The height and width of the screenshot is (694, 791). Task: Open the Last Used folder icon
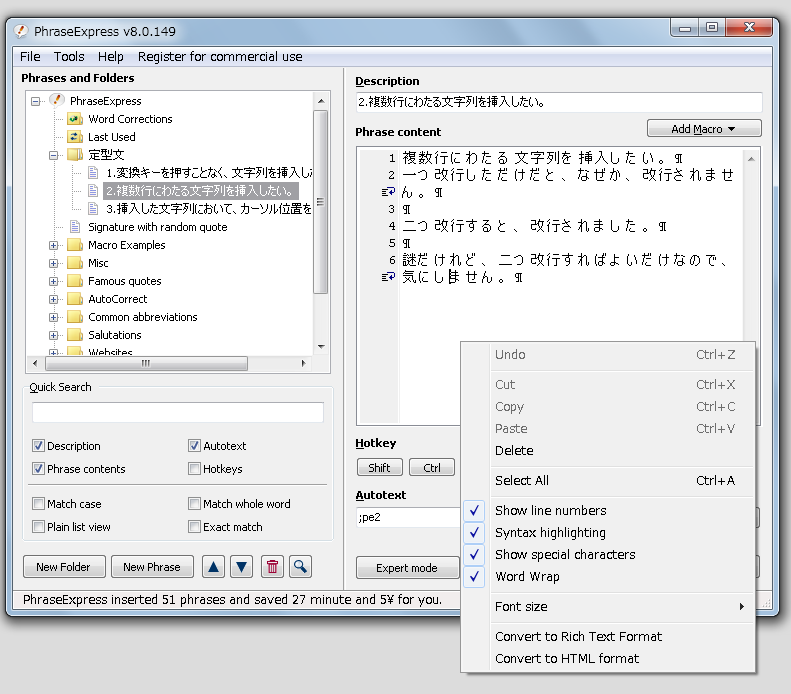click(x=74, y=137)
